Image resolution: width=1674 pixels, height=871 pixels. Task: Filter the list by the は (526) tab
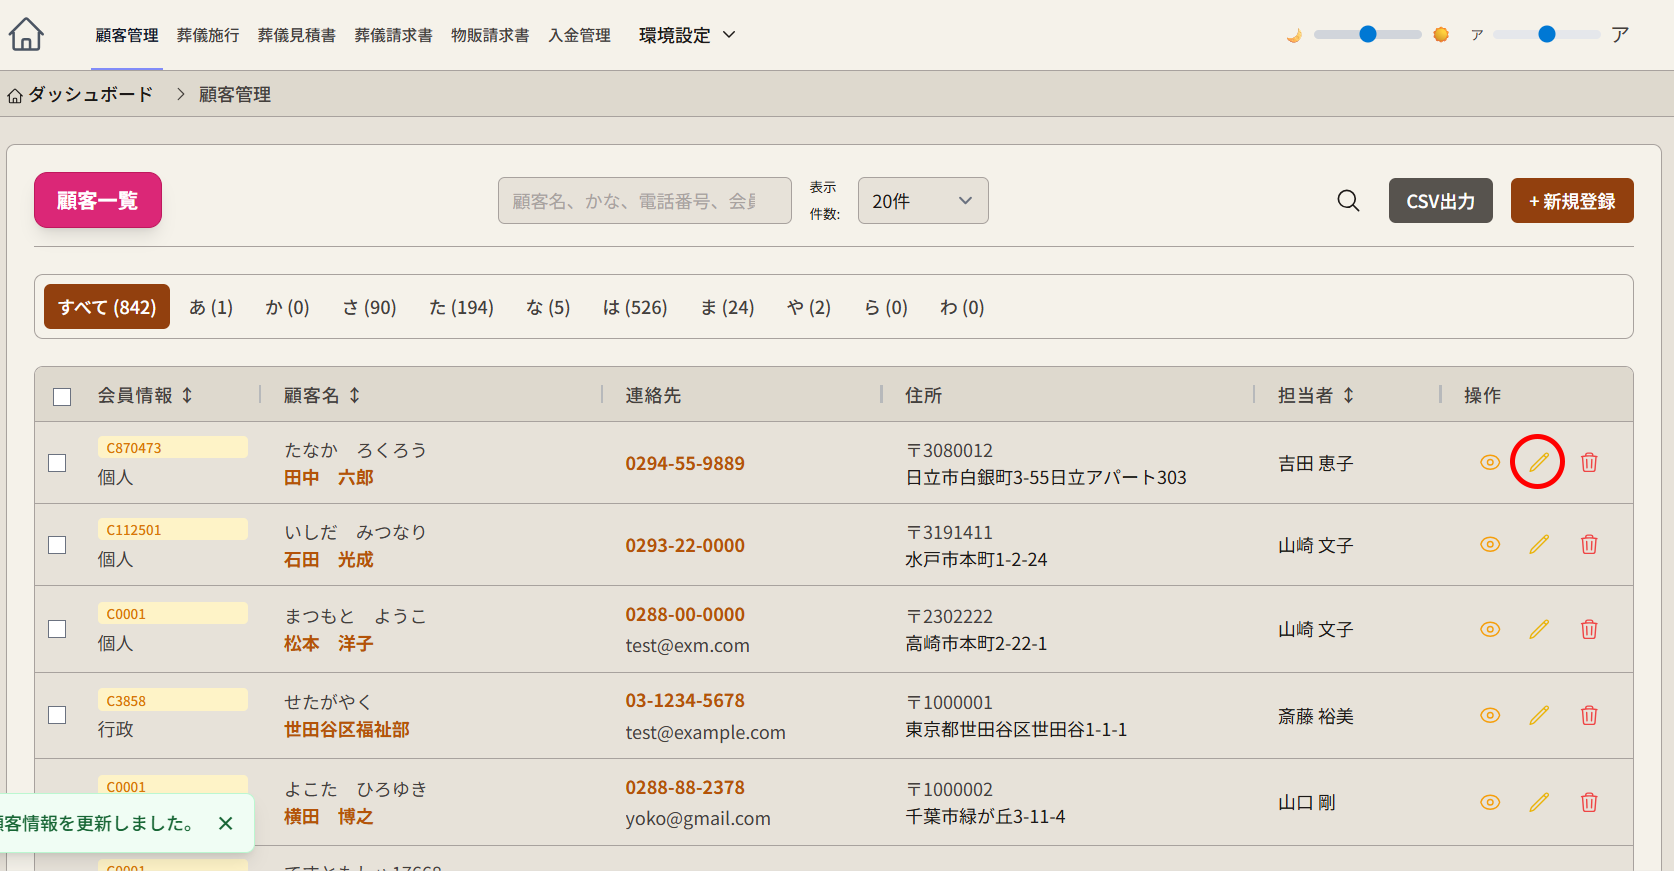click(634, 308)
